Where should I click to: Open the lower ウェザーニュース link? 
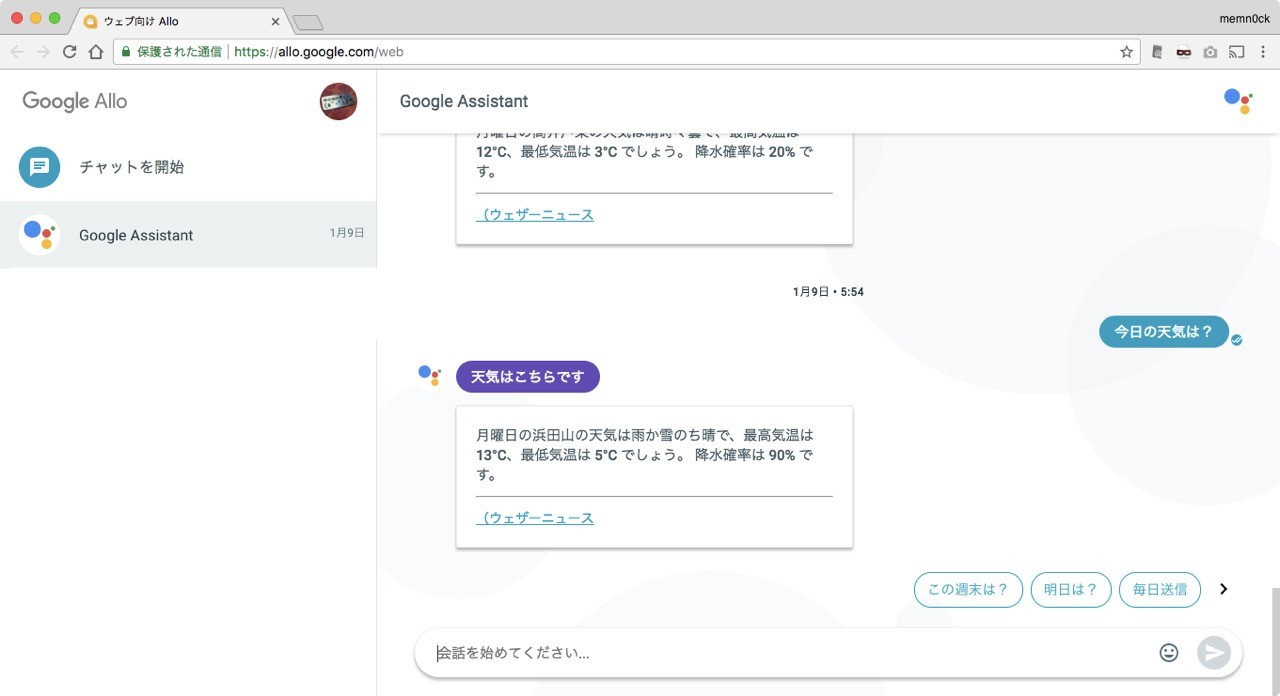pyautogui.click(x=535, y=518)
